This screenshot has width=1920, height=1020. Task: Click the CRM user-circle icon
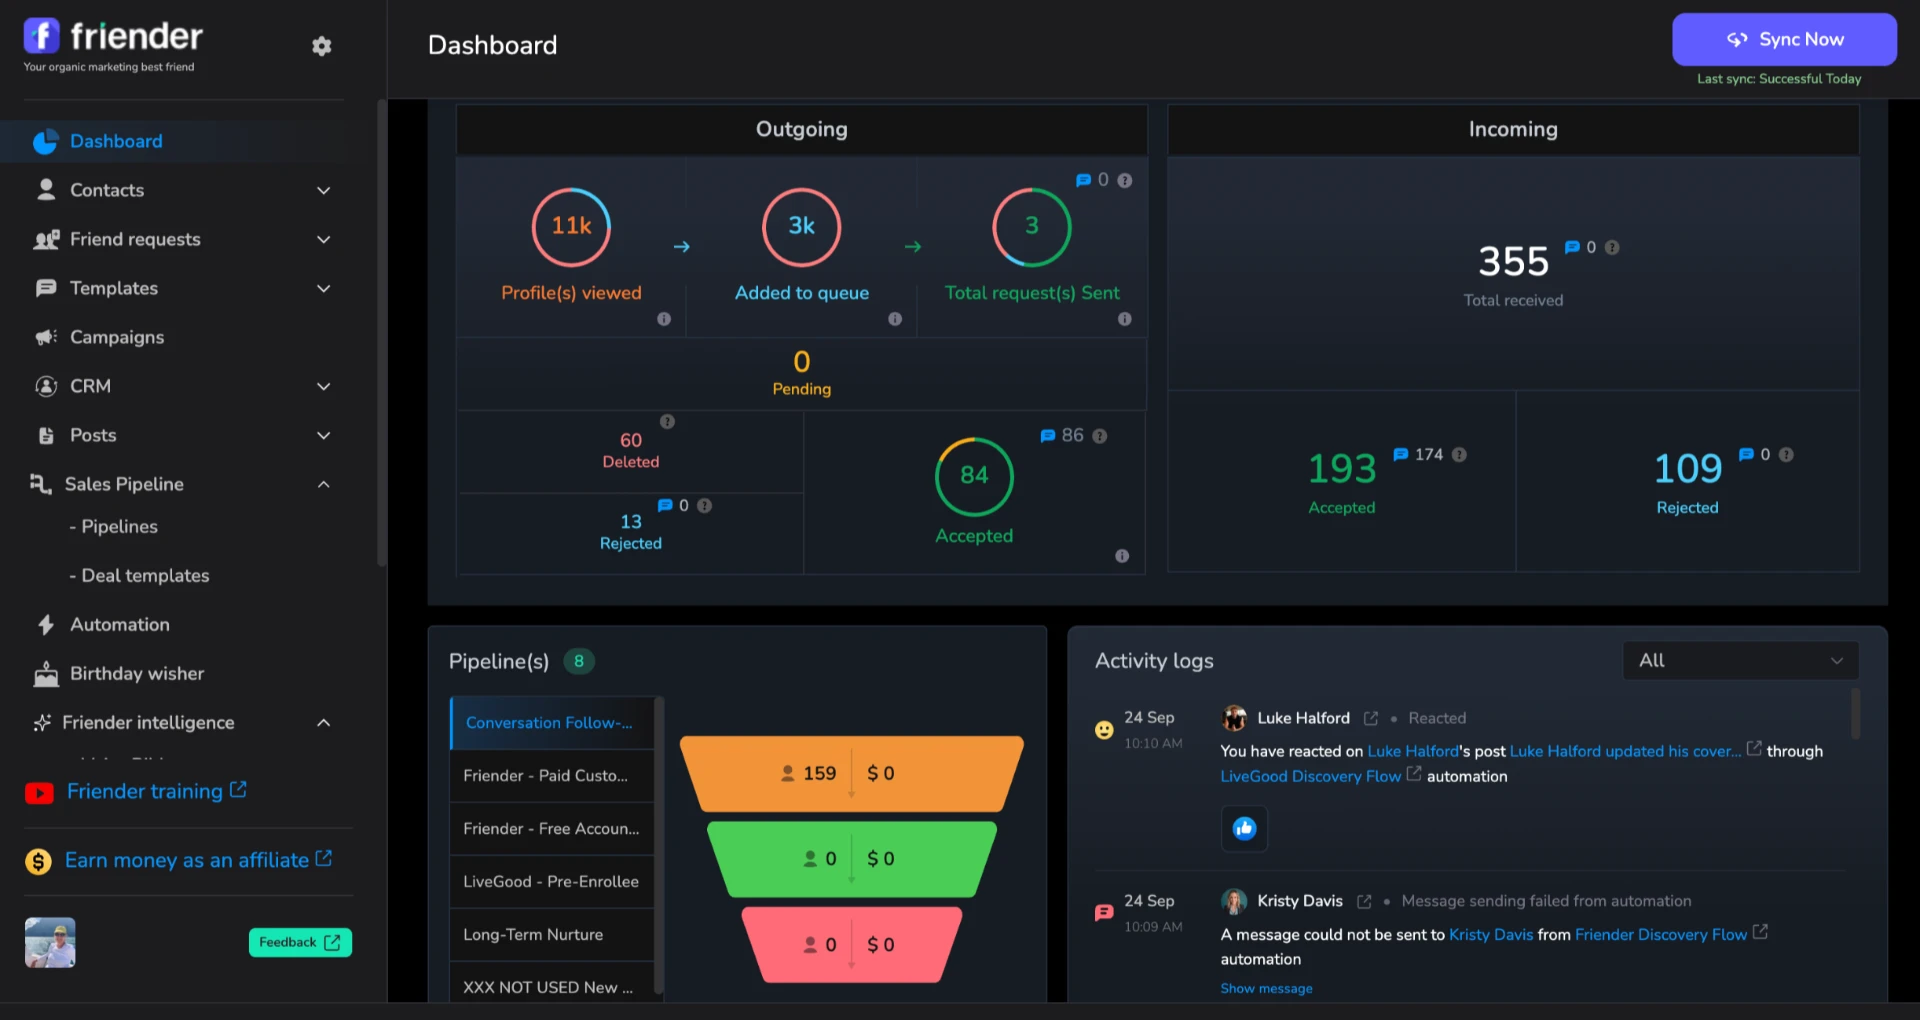46,386
